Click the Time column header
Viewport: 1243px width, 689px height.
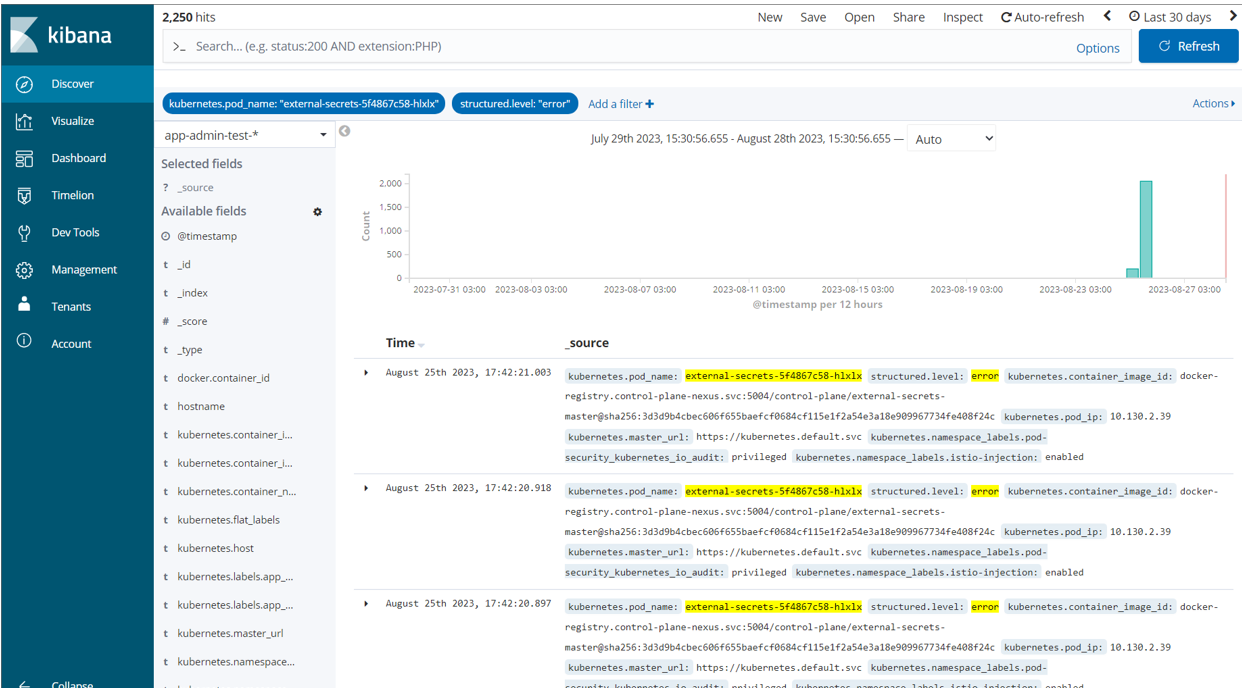pyautogui.click(x=400, y=343)
